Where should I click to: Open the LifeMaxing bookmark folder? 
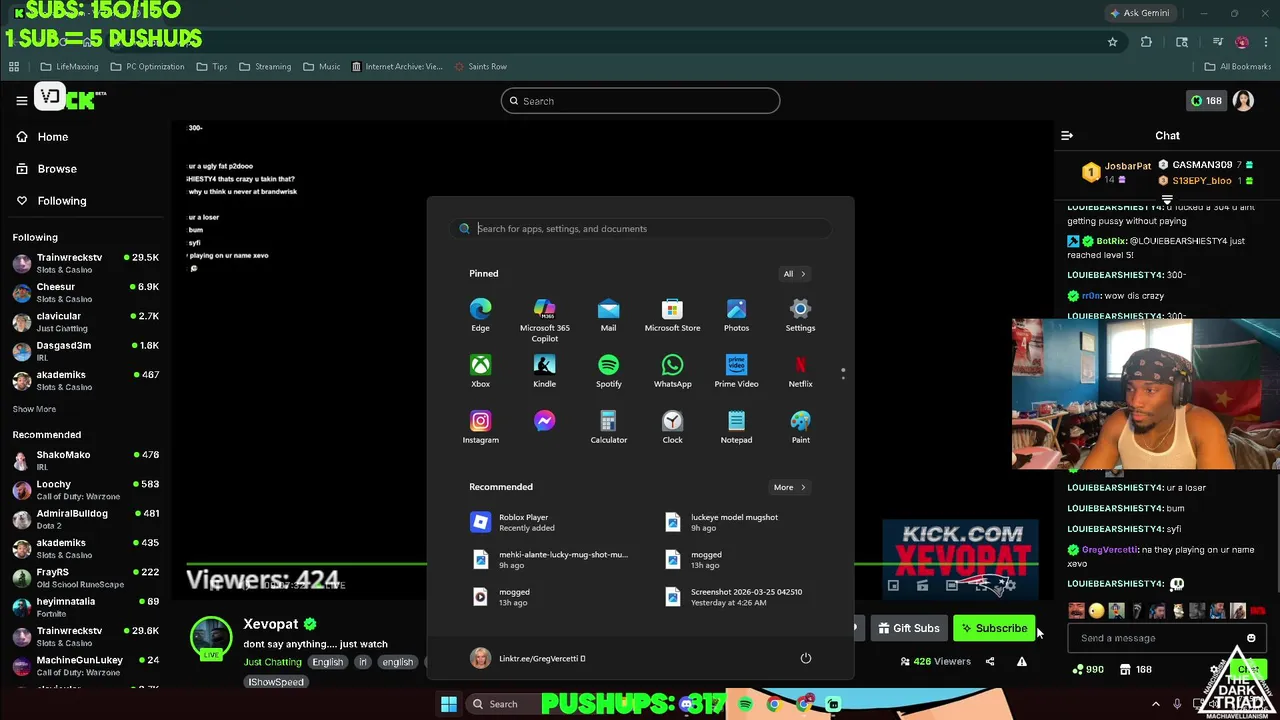click(x=69, y=67)
